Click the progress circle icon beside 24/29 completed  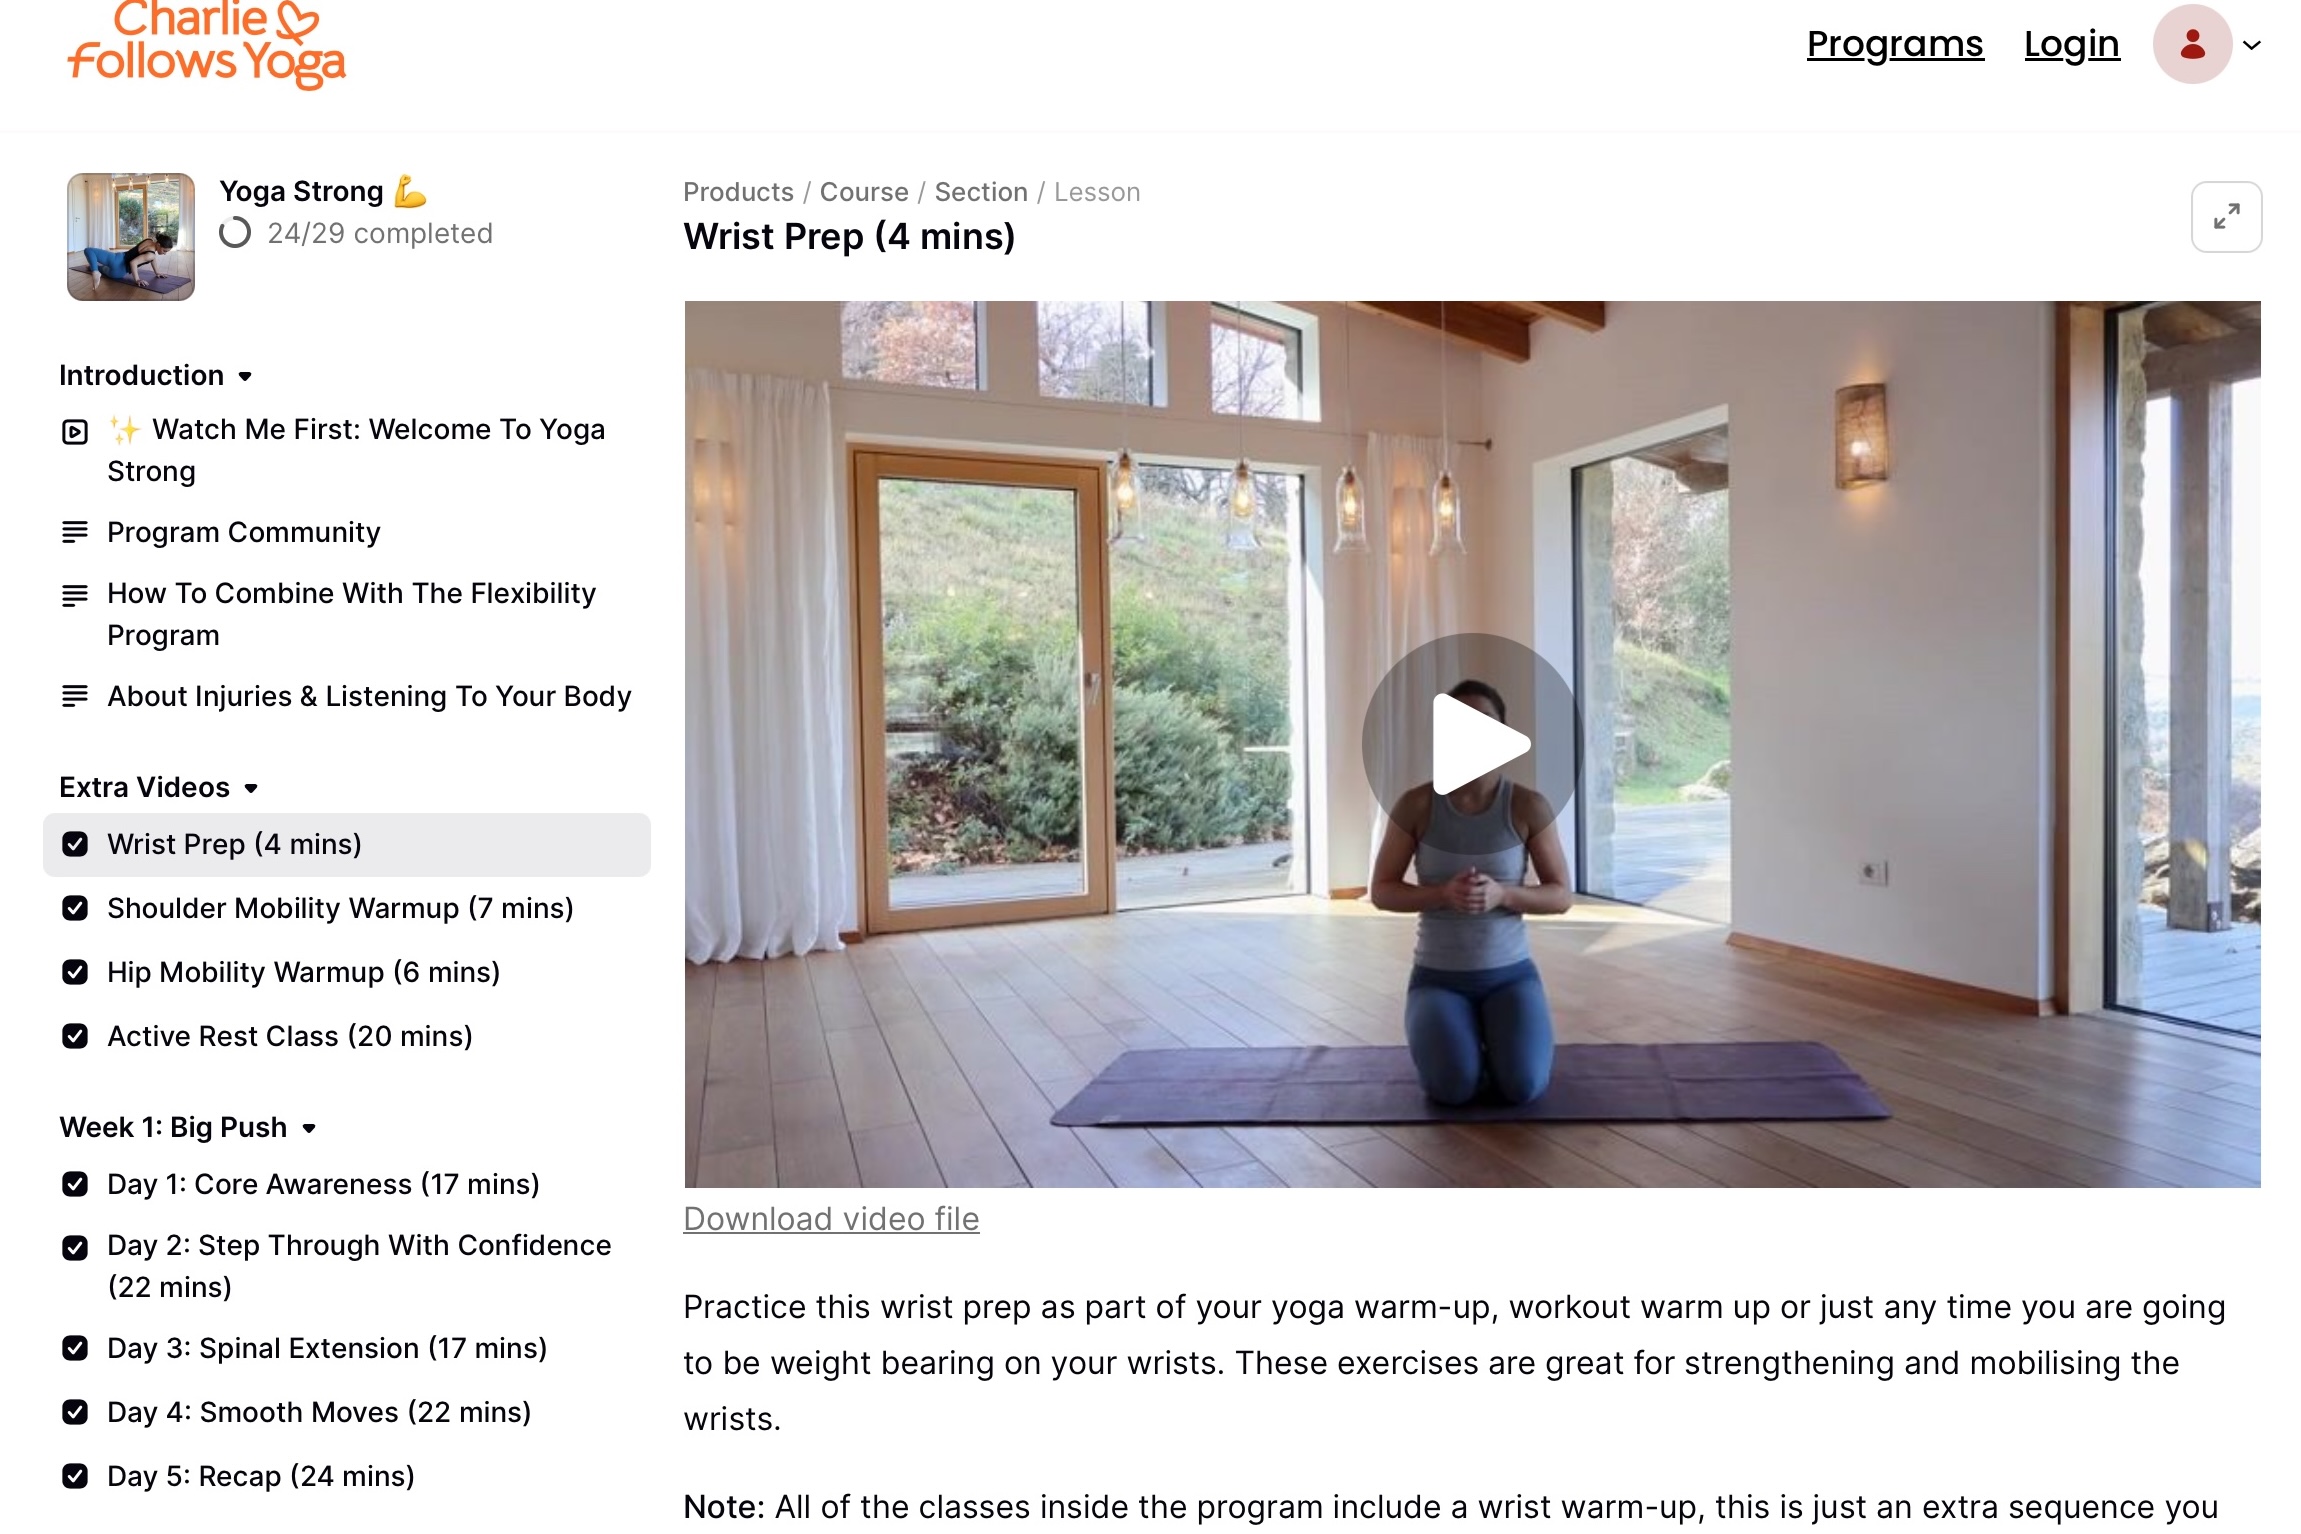coord(235,233)
